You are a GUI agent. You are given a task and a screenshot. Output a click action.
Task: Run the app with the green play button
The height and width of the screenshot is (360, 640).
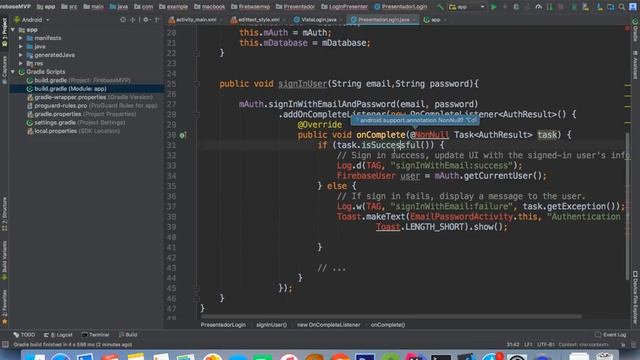tap(493, 7)
